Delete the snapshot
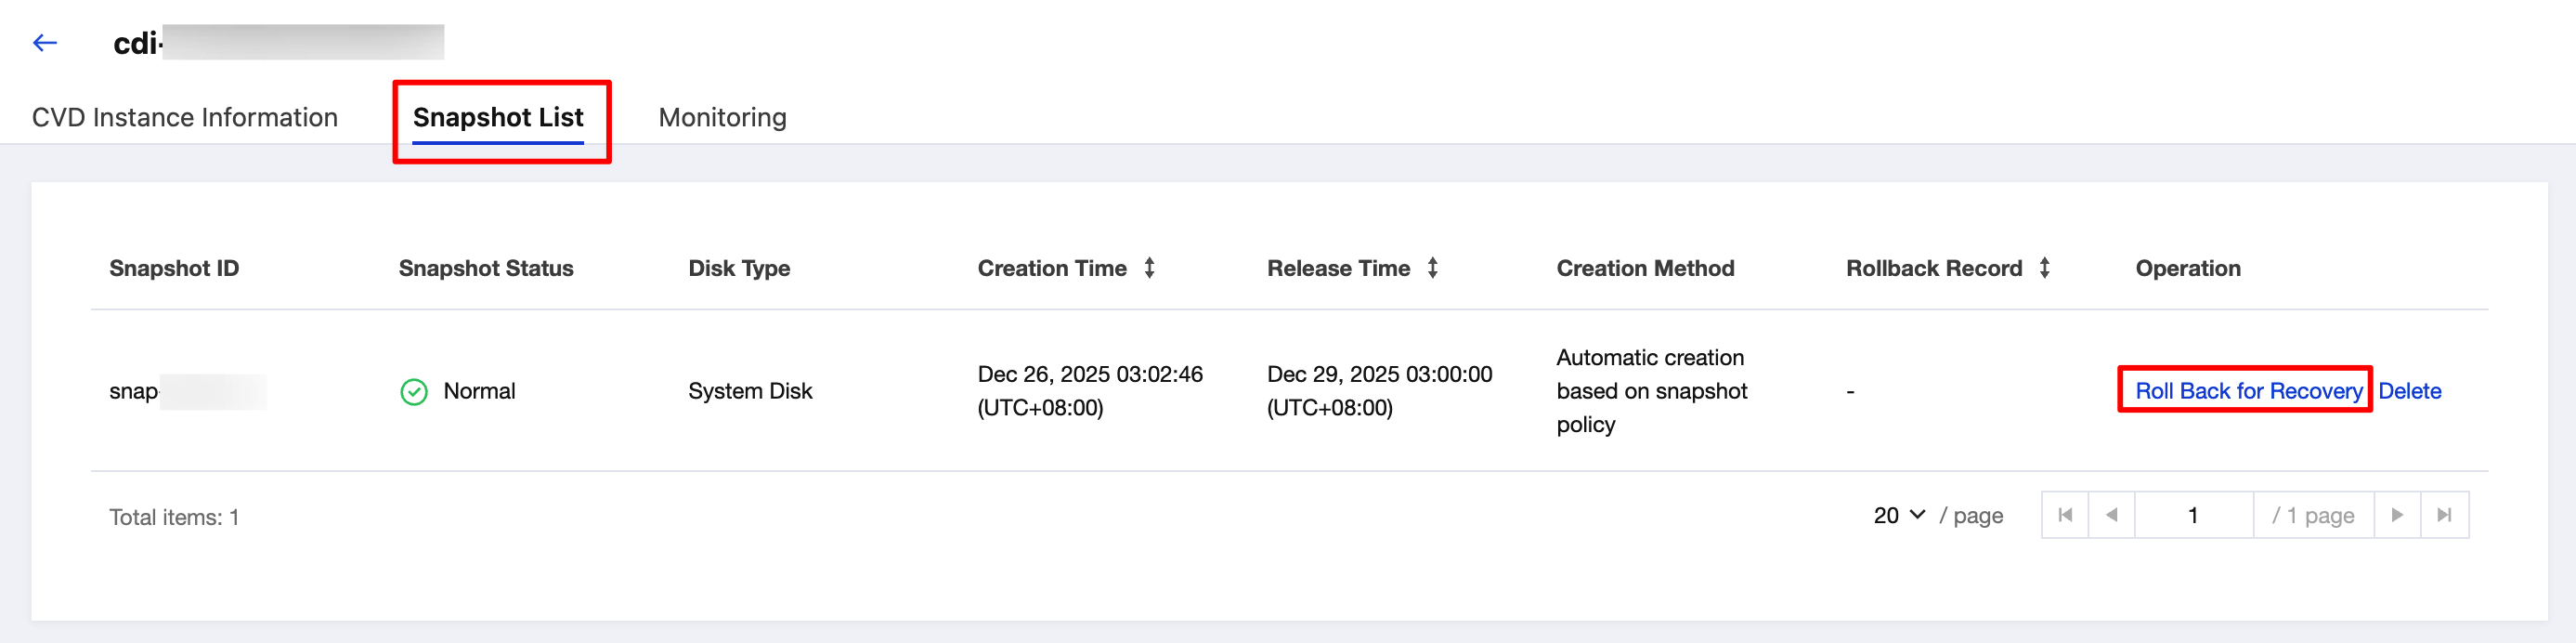The image size is (2576, 643). (2409, 391)
